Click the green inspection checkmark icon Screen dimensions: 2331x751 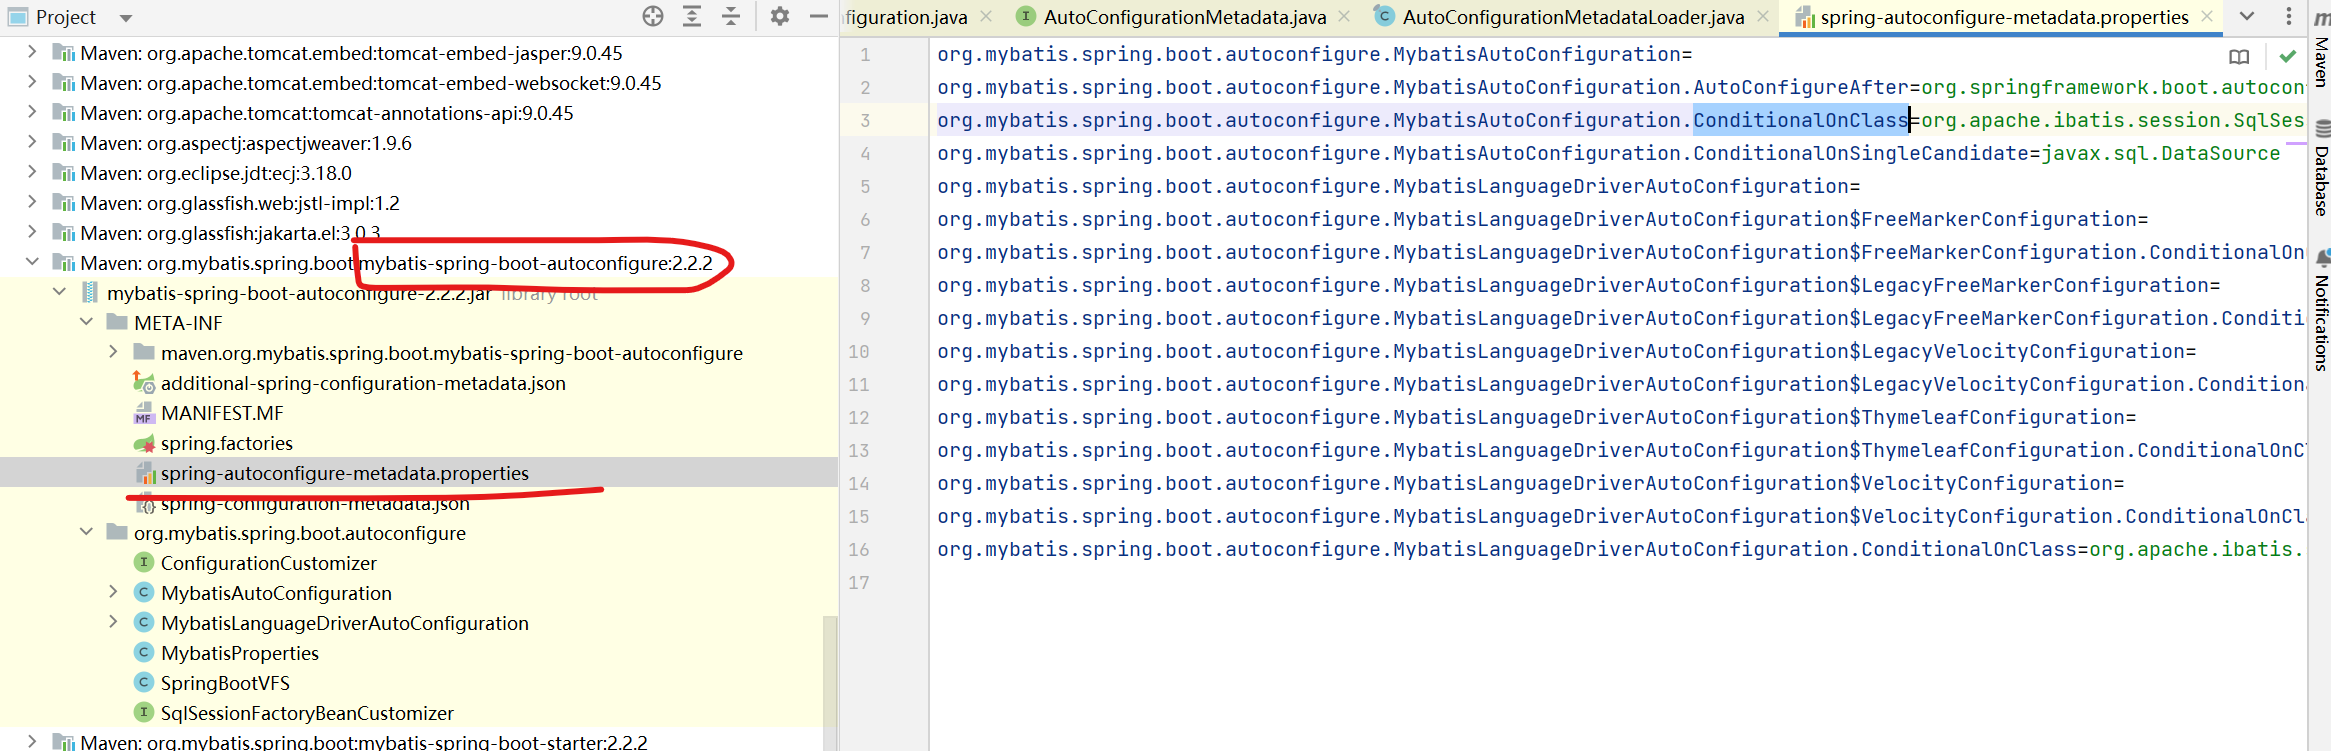pos(2287,56)
